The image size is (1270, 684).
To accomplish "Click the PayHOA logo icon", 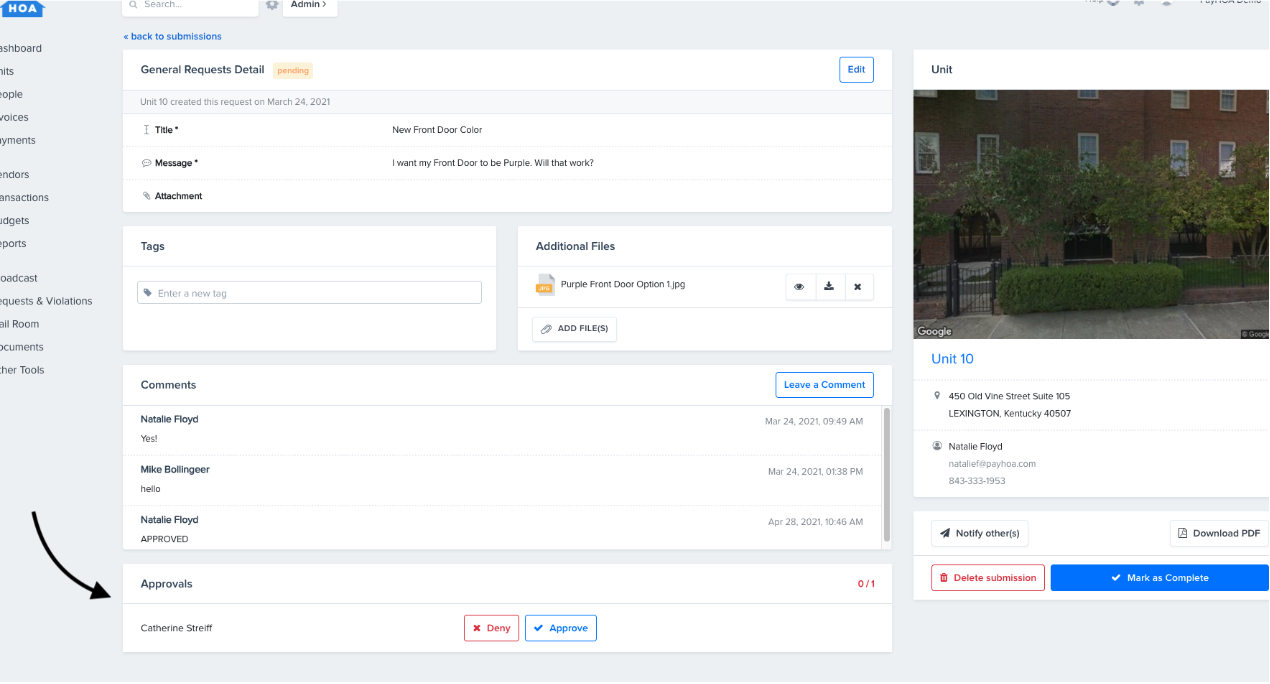I will [x=22, y=8].
